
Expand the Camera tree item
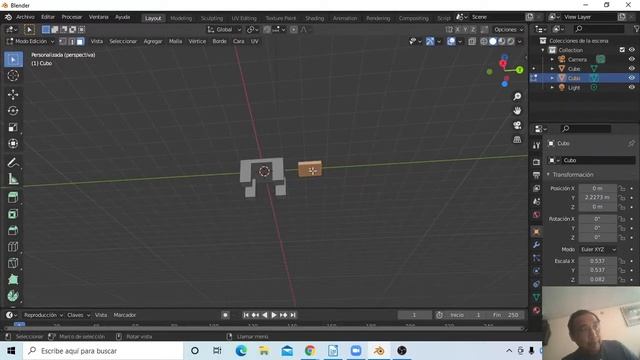pos(552,60)
